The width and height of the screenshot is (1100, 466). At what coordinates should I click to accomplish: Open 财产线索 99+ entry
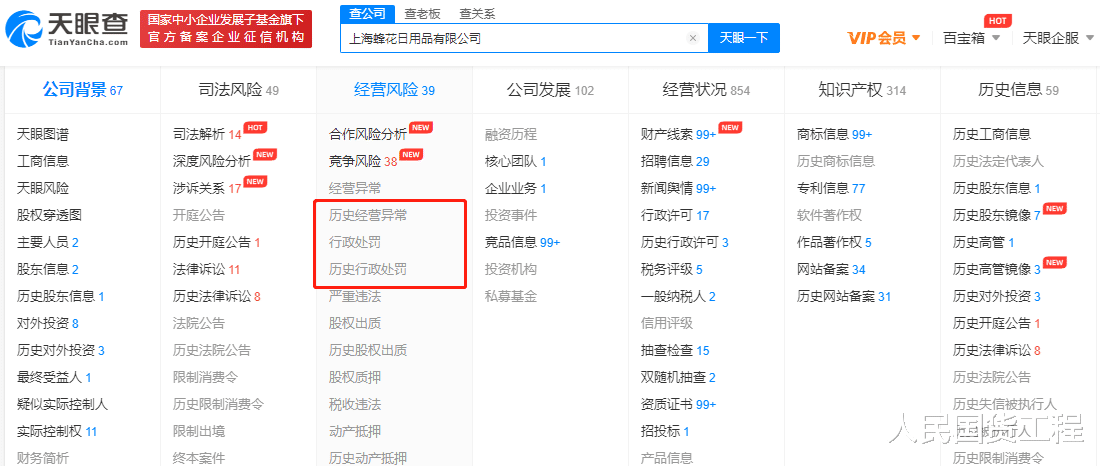[678, 134]
